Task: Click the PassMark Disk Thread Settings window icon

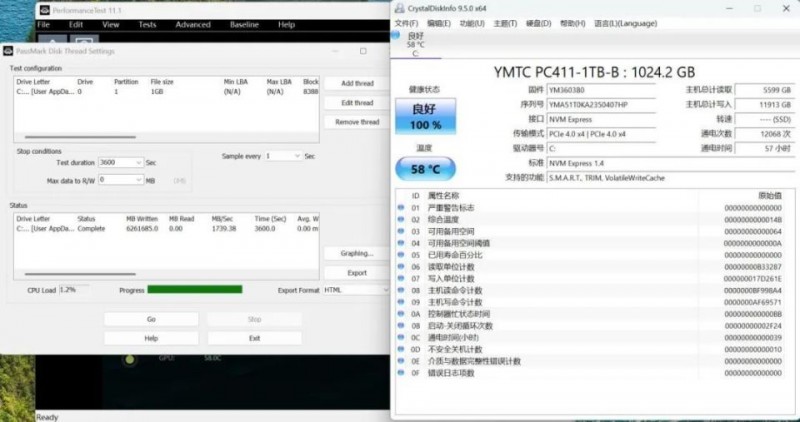Action: coord(8,51)
